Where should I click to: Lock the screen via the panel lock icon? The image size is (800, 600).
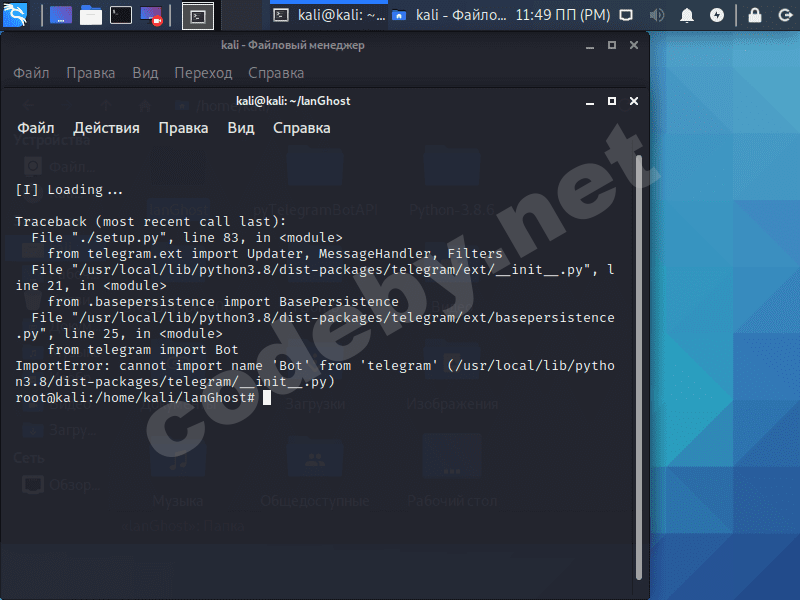click(x=755, y=14)
